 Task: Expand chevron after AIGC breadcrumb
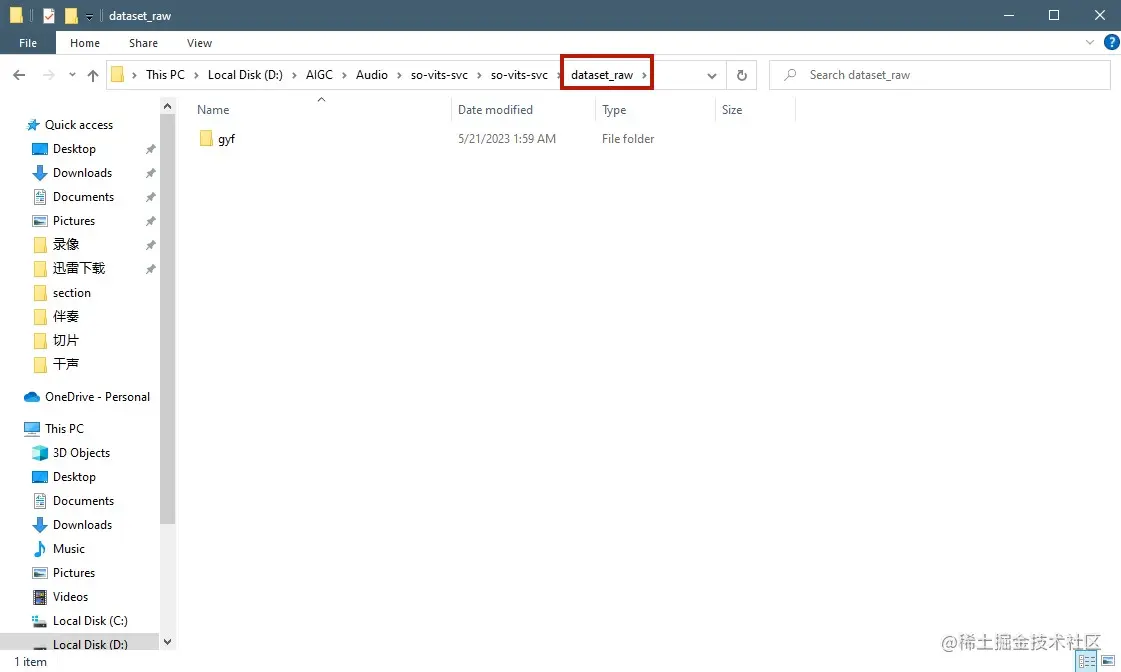tap(344, 75)
